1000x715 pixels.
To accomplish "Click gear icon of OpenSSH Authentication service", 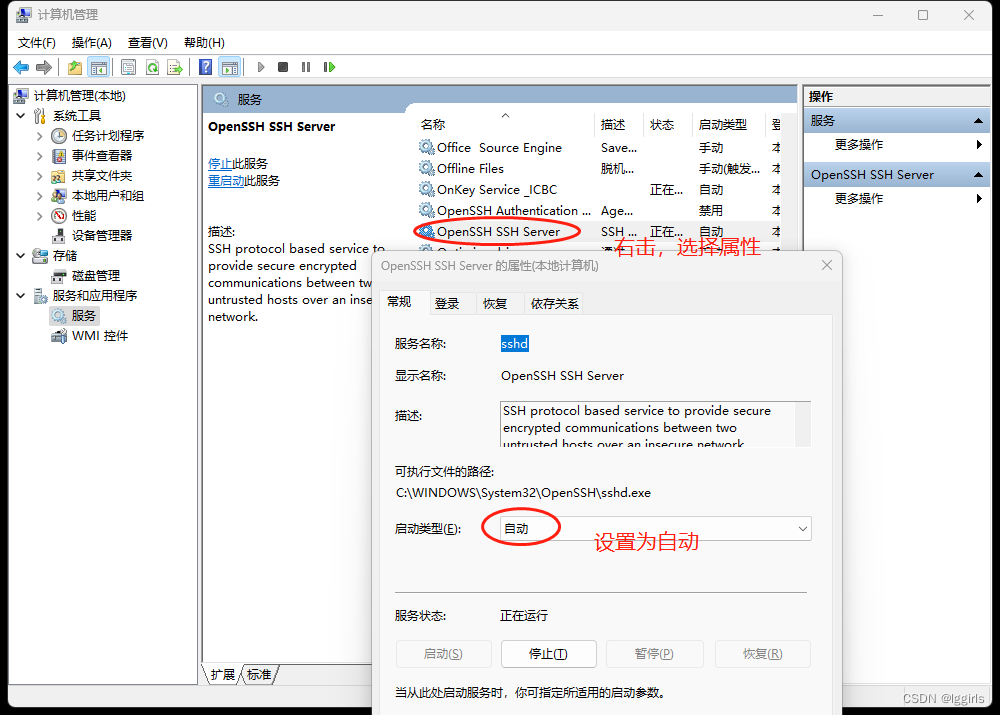I will [x=426, y=210].
